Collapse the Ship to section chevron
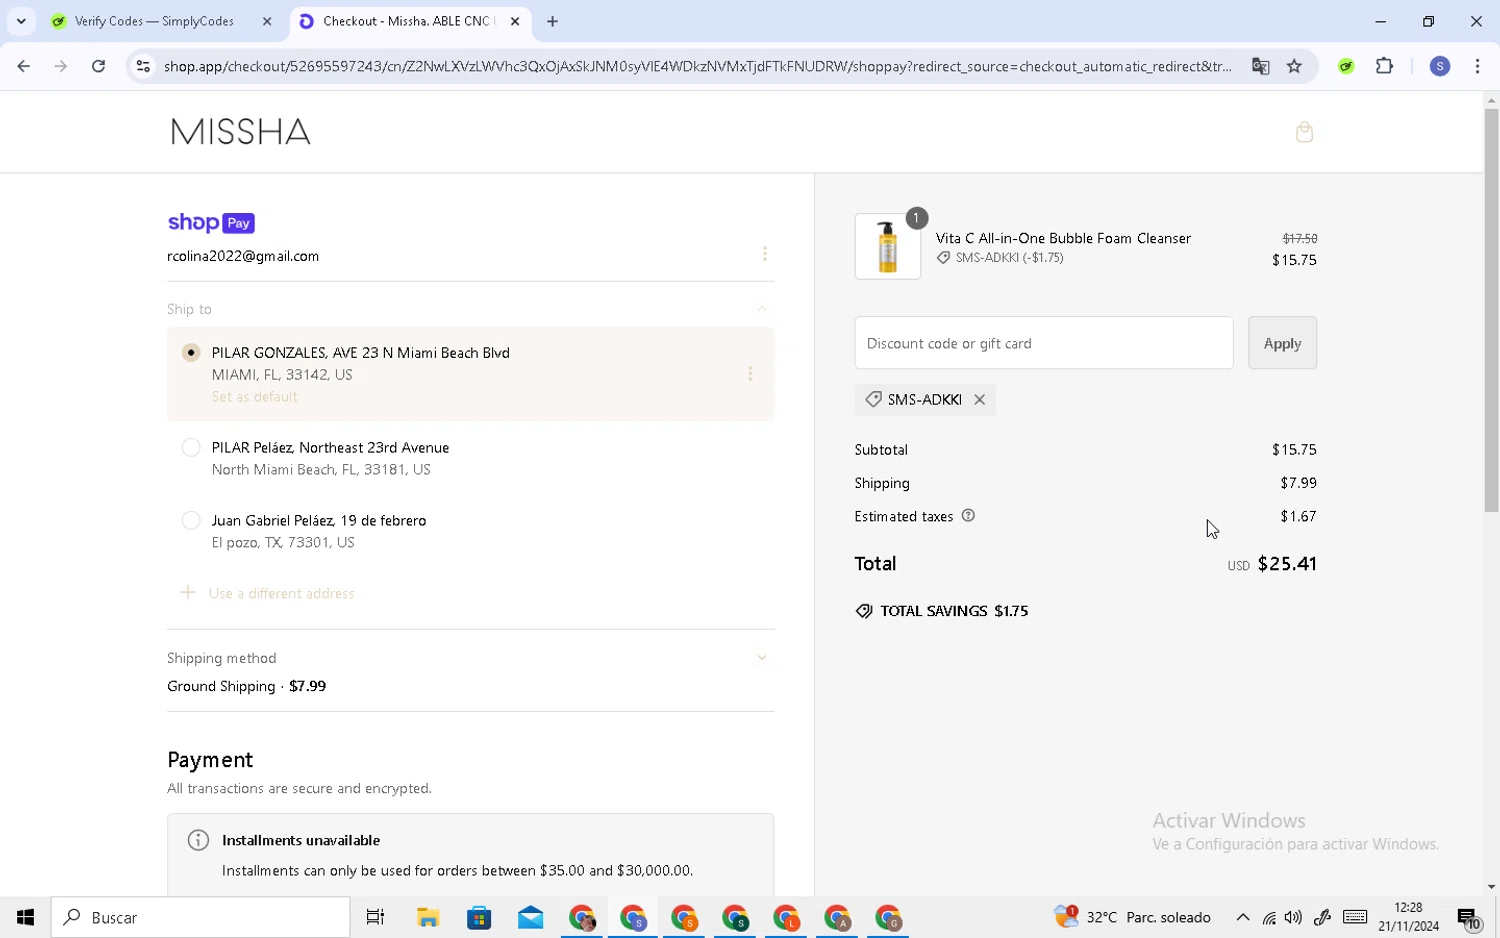The height and width of the screenshot is (938, 1500). coord(762,309)
